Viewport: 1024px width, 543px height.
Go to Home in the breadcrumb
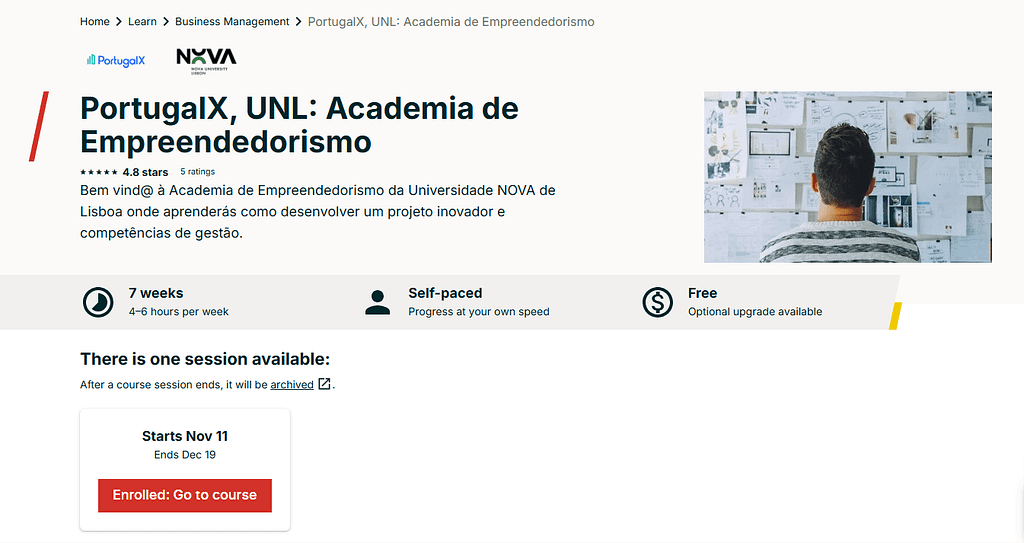click(94, 22)
